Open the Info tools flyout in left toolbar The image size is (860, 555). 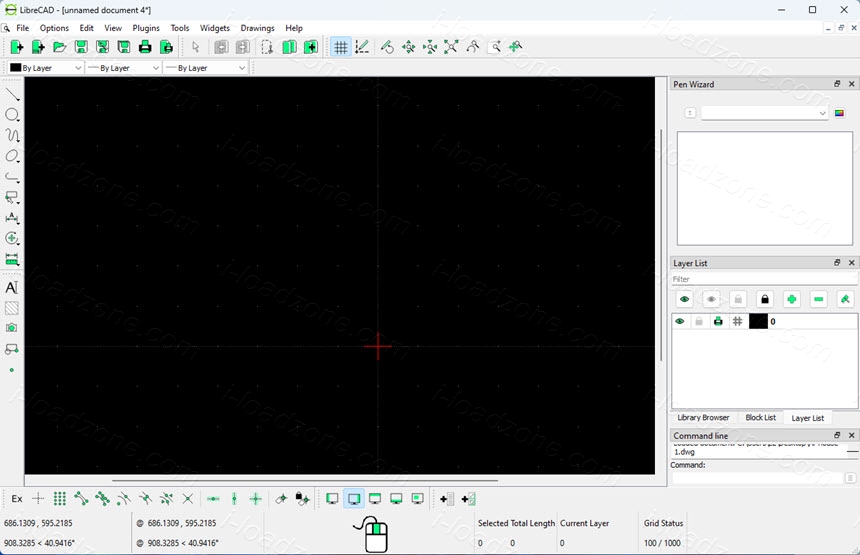click(12, 259)
